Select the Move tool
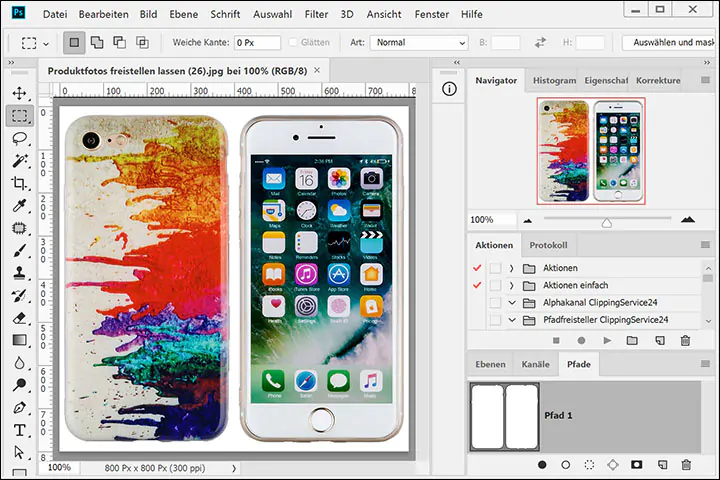720x480 pixels. coord(19,93)
